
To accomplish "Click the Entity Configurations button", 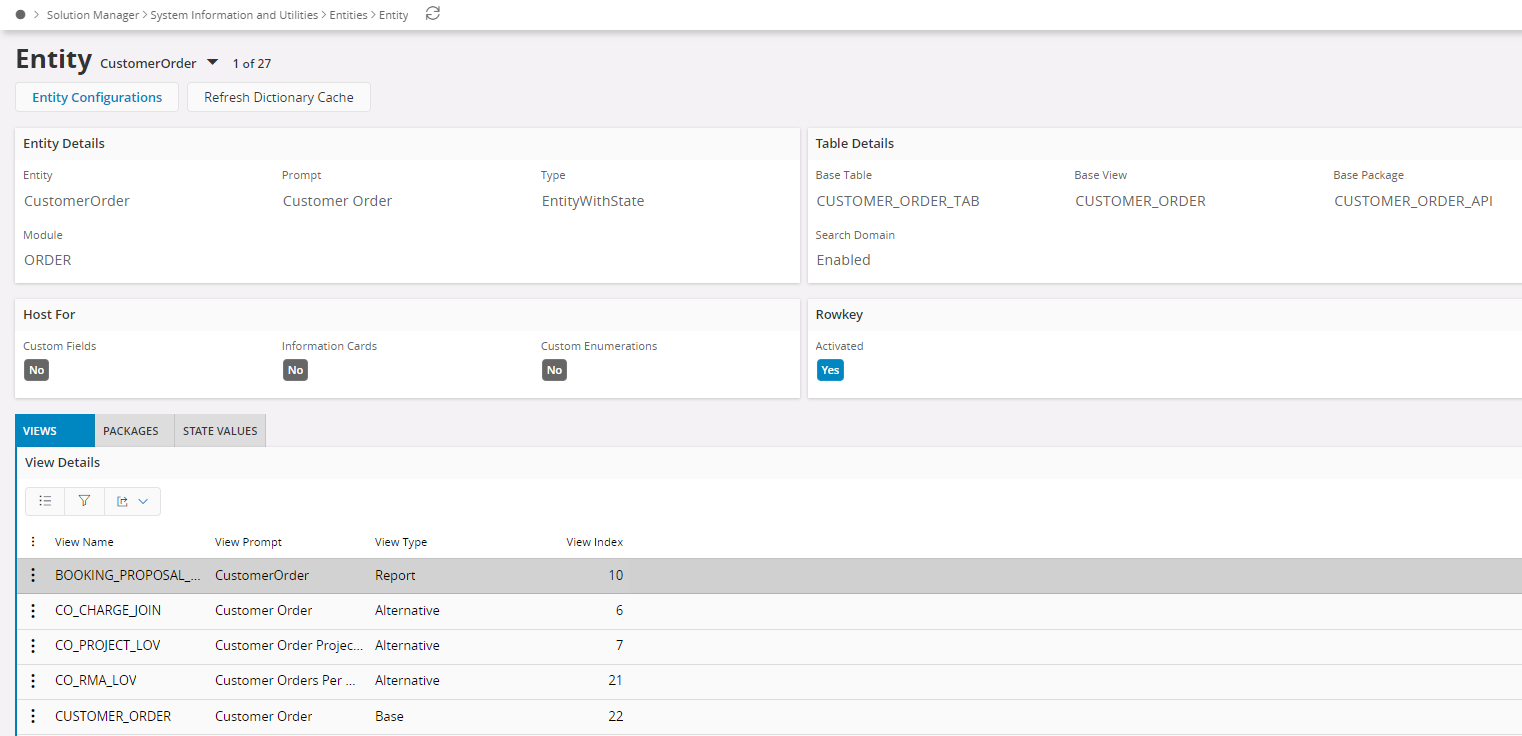I will [x=97, y=97].
